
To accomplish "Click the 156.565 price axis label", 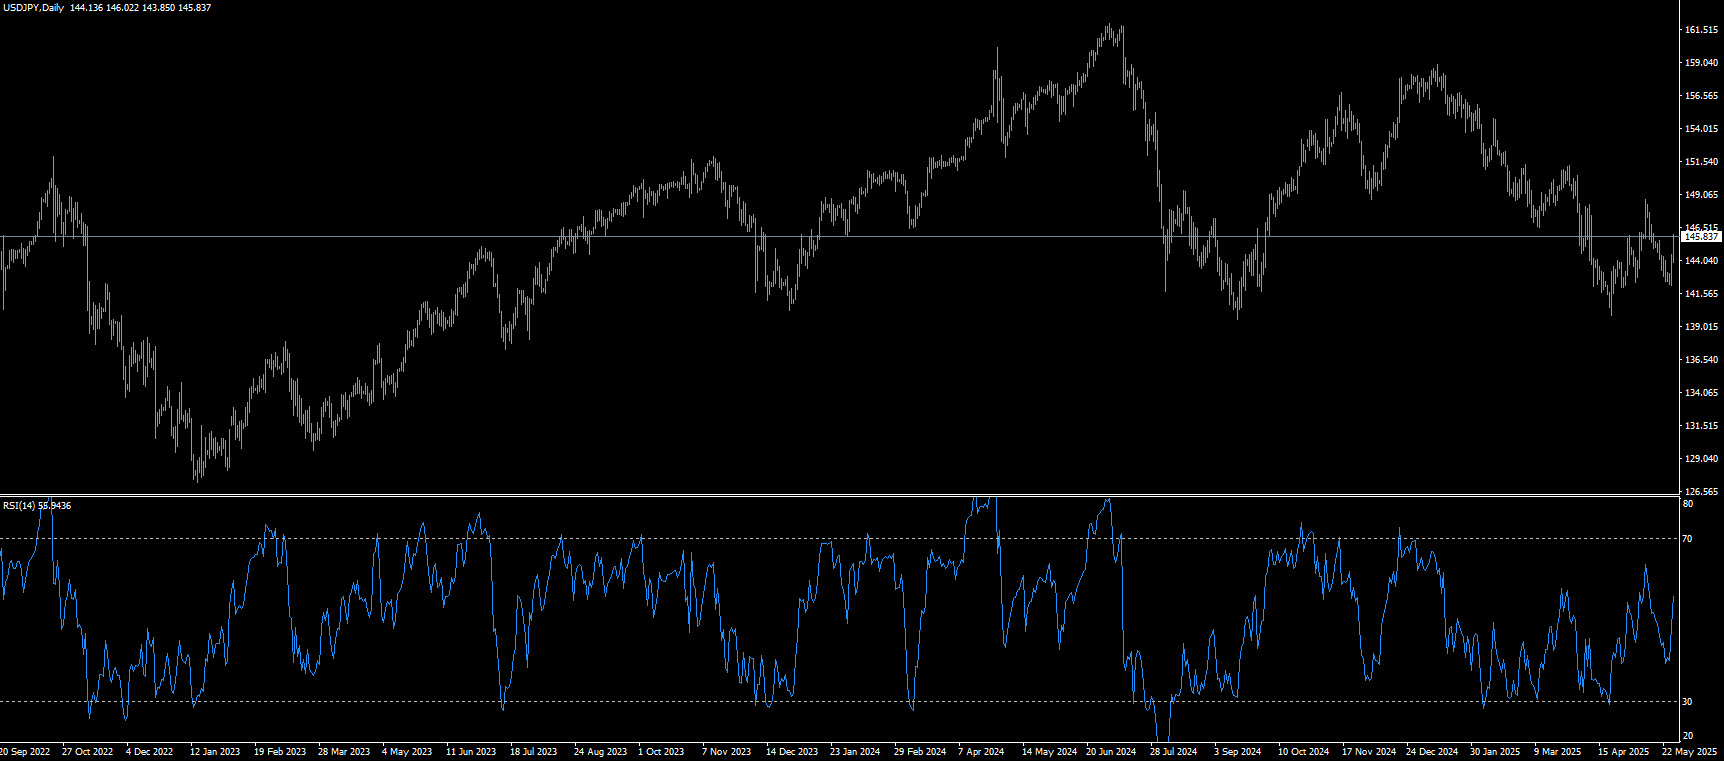I will [1700, 96].
